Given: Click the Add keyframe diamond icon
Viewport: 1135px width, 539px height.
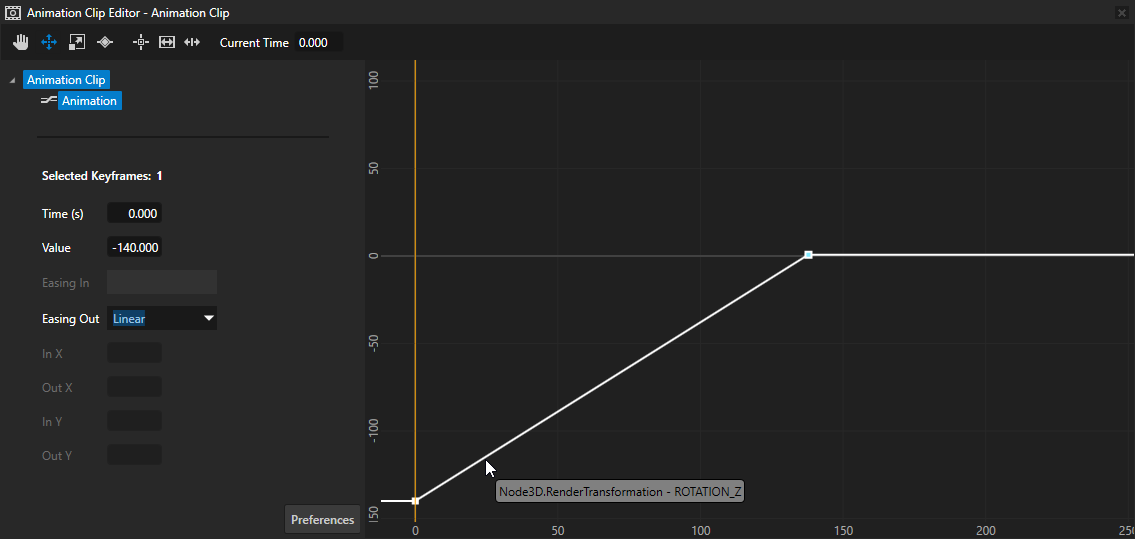Looking at the screenshot, I should pos(104,42).
